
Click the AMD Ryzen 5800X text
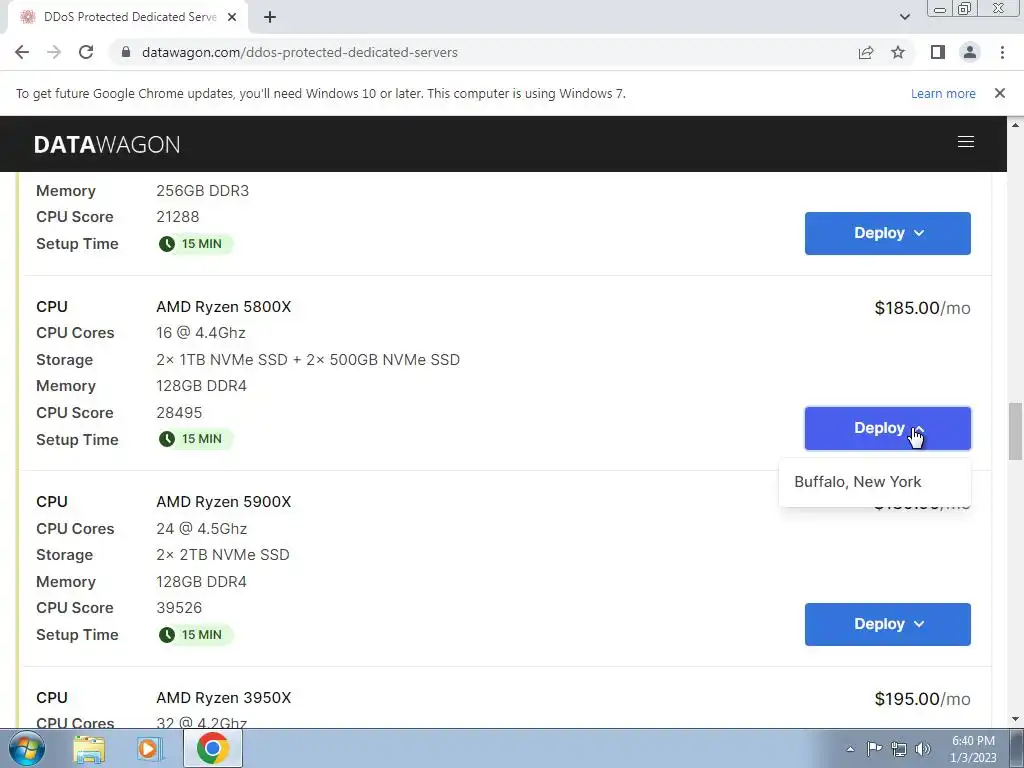[x=223, y=307]
